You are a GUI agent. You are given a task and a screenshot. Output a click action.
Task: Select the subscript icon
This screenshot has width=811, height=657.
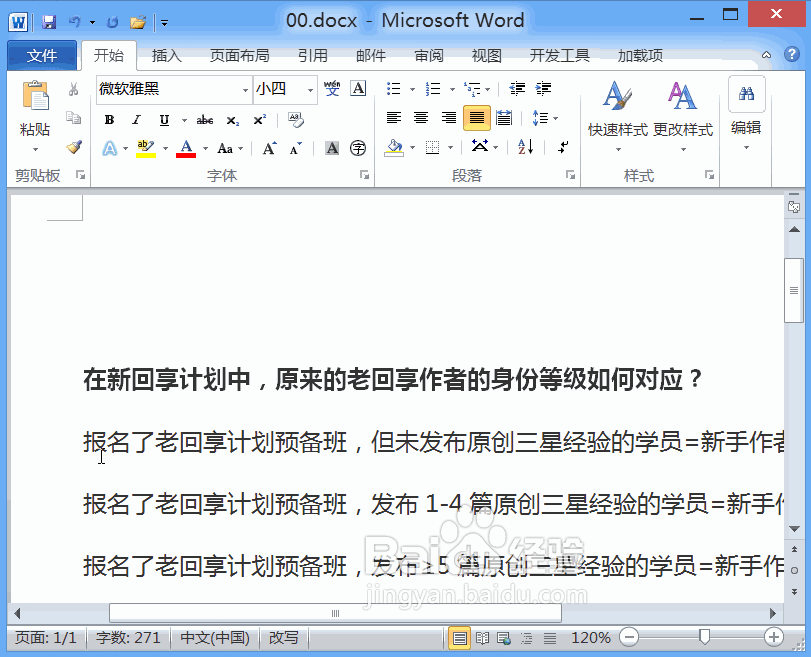pyautogui.click(x=232, y=120)
